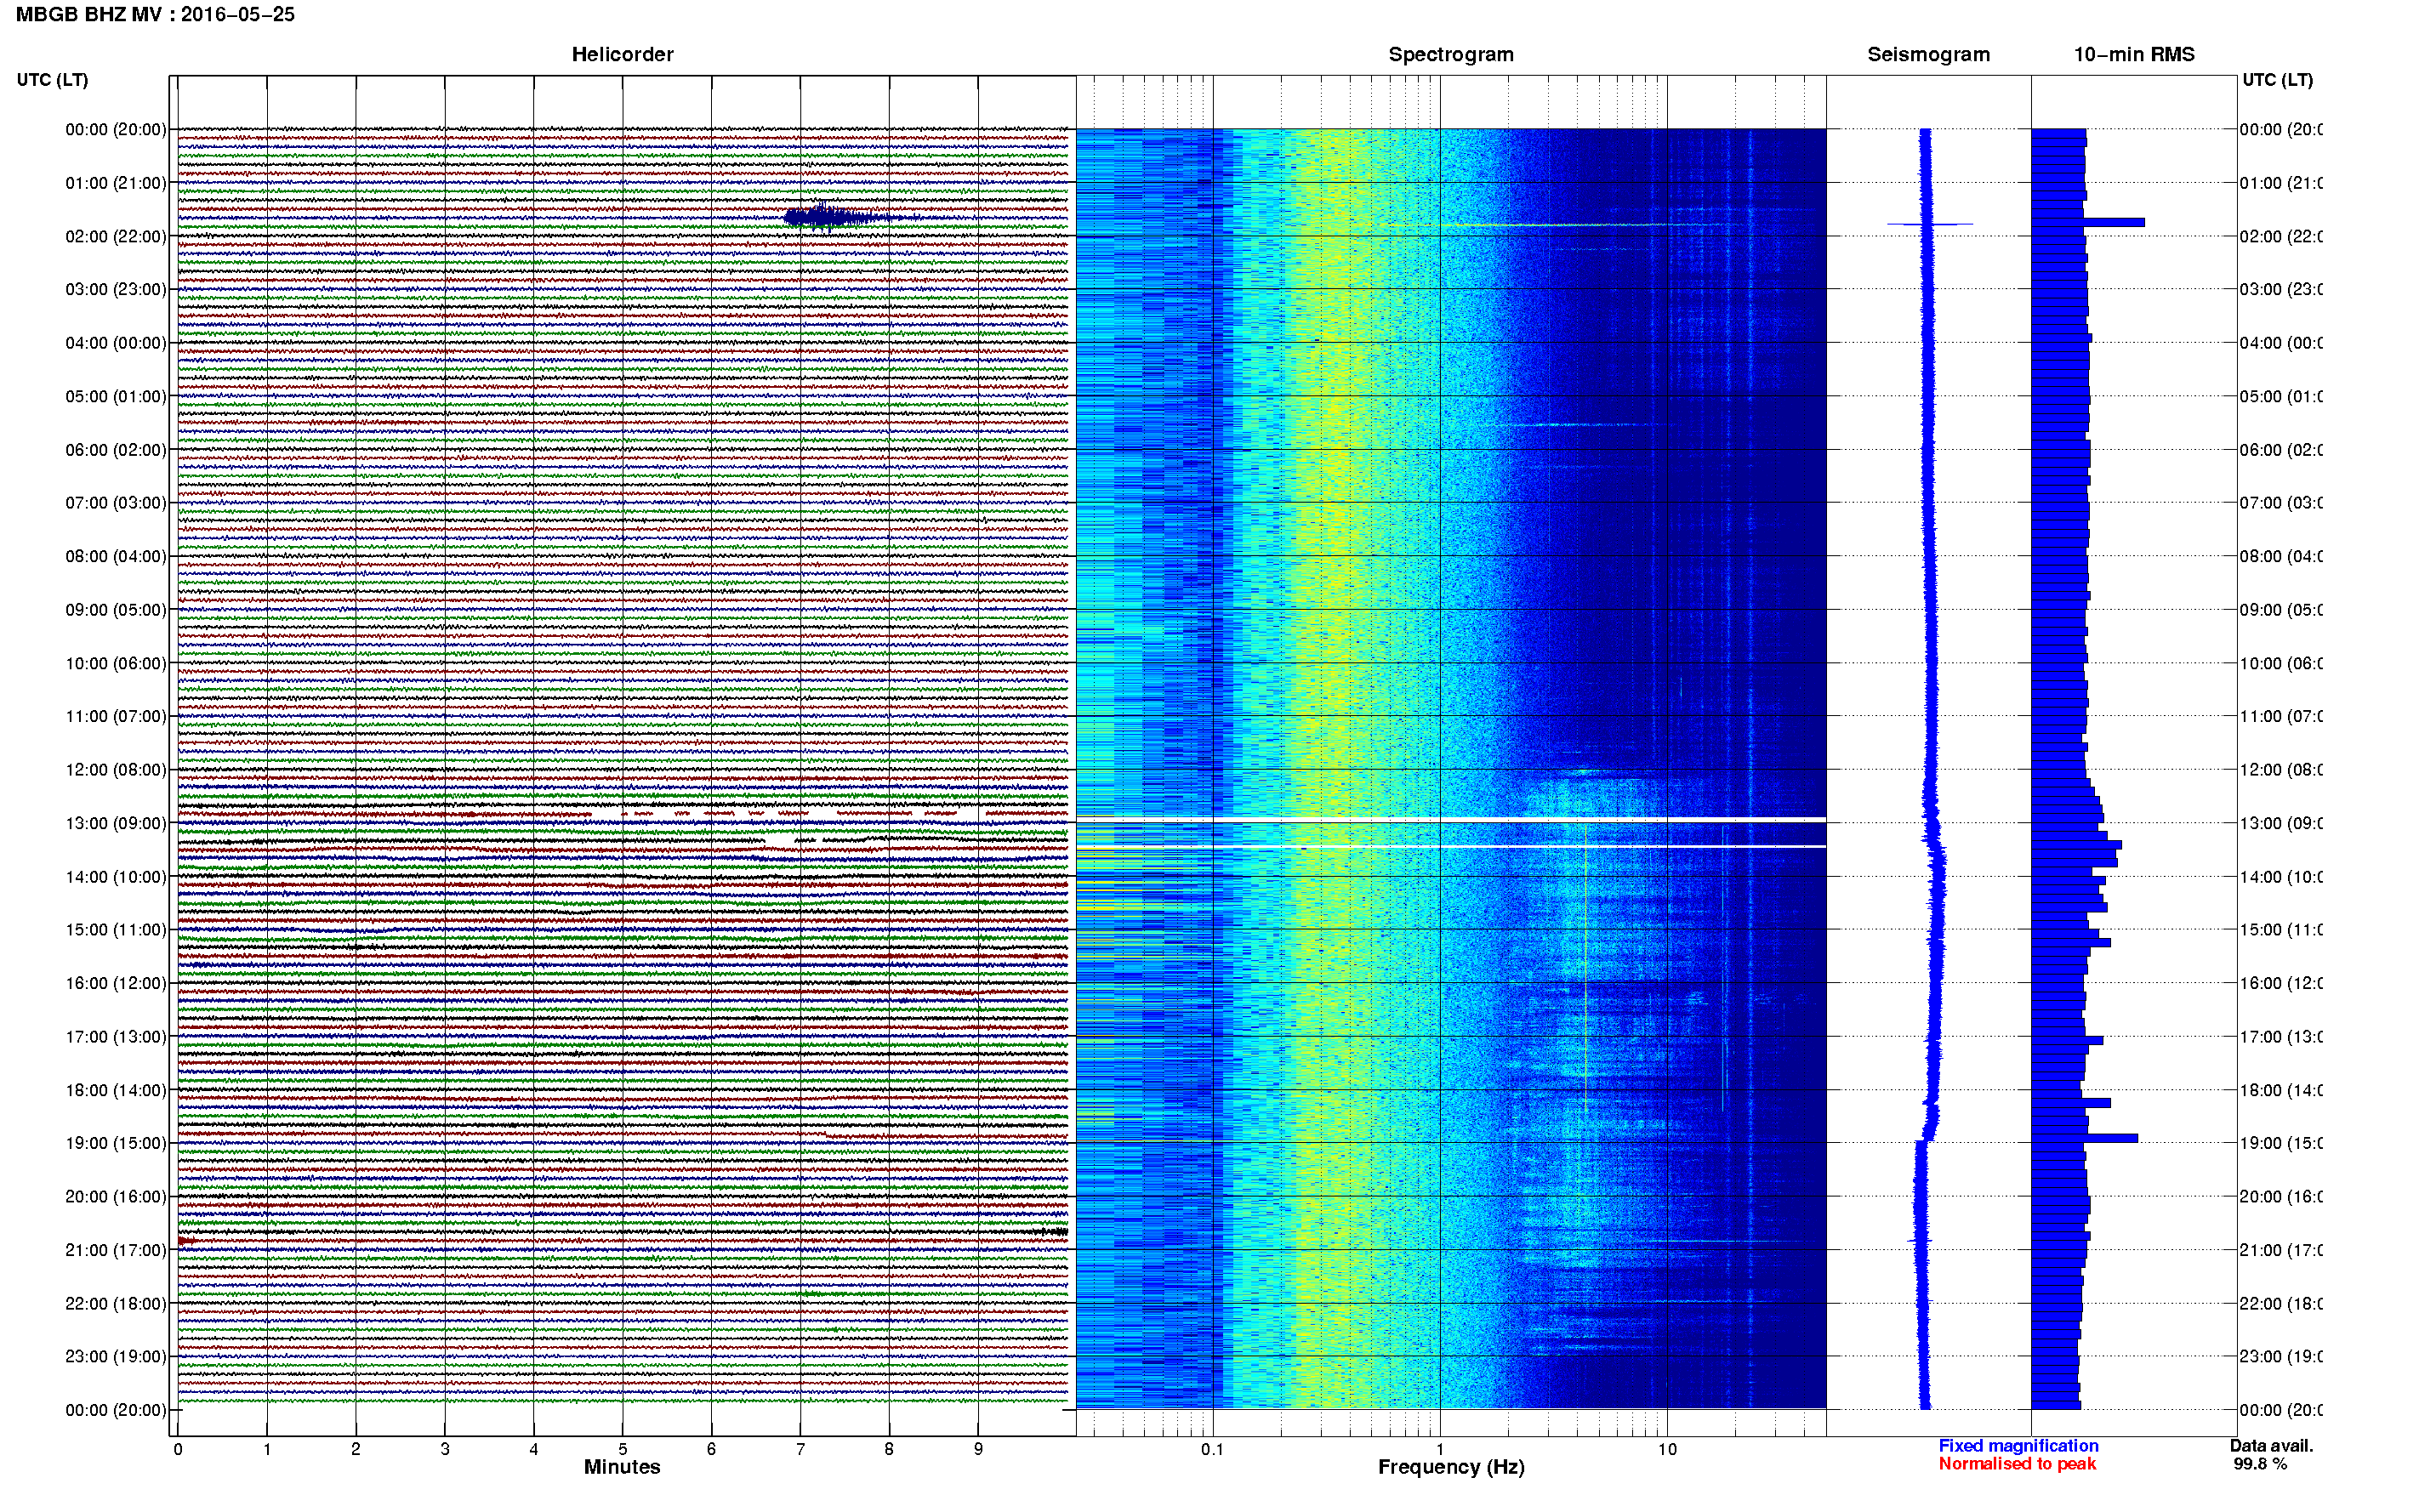
Task: Click the Minutes axis tick 5
Action: tap(622, 1449)
